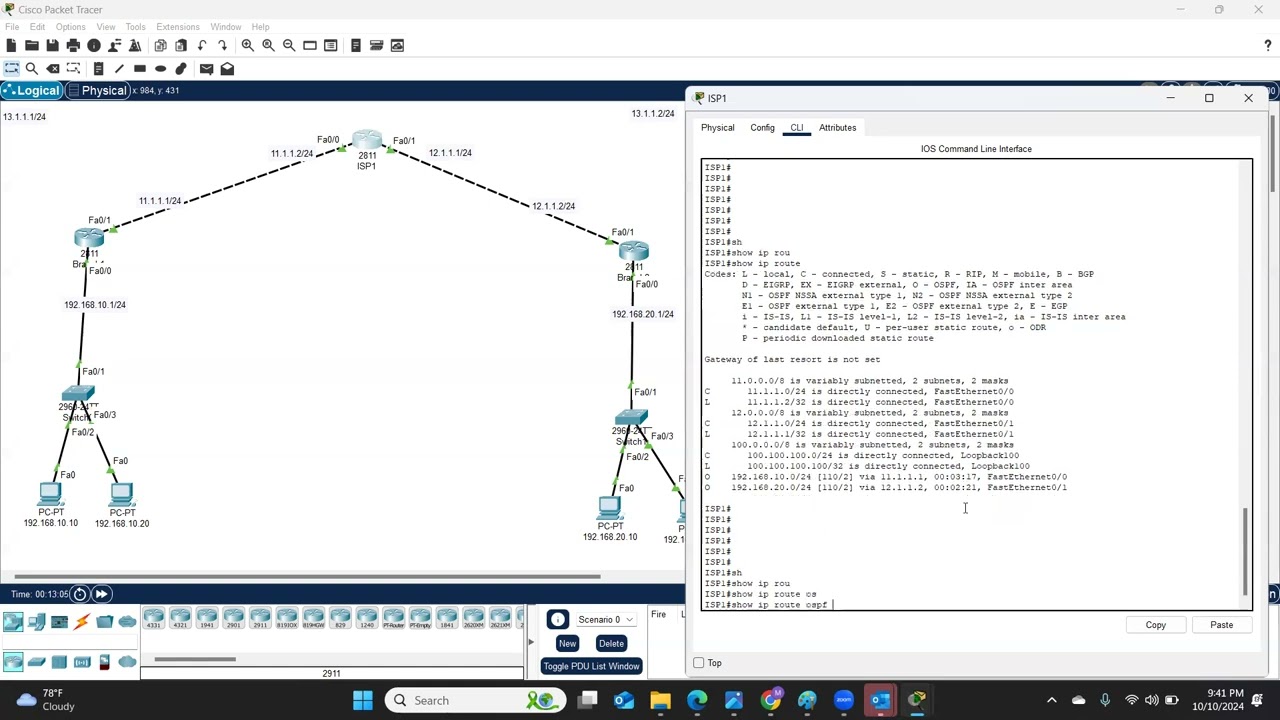Switch to the Physical tab in ISP1

717,128
